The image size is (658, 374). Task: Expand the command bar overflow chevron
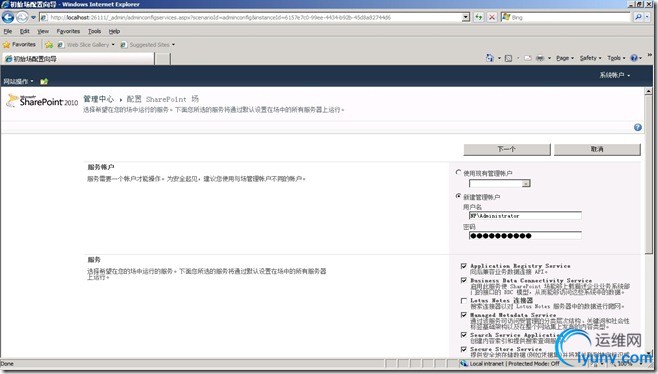(x=650, y=55)
